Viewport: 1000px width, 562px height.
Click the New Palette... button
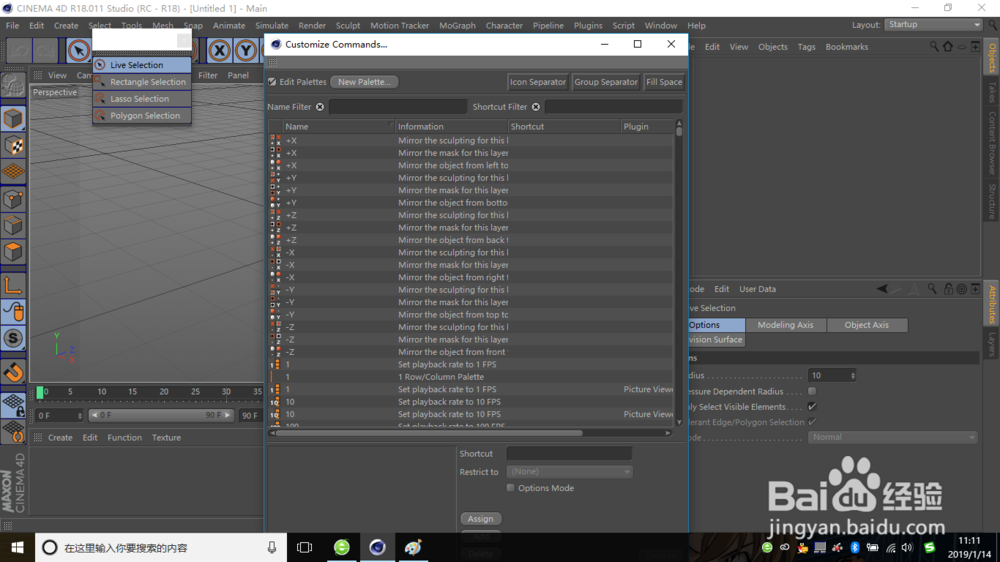364,82
